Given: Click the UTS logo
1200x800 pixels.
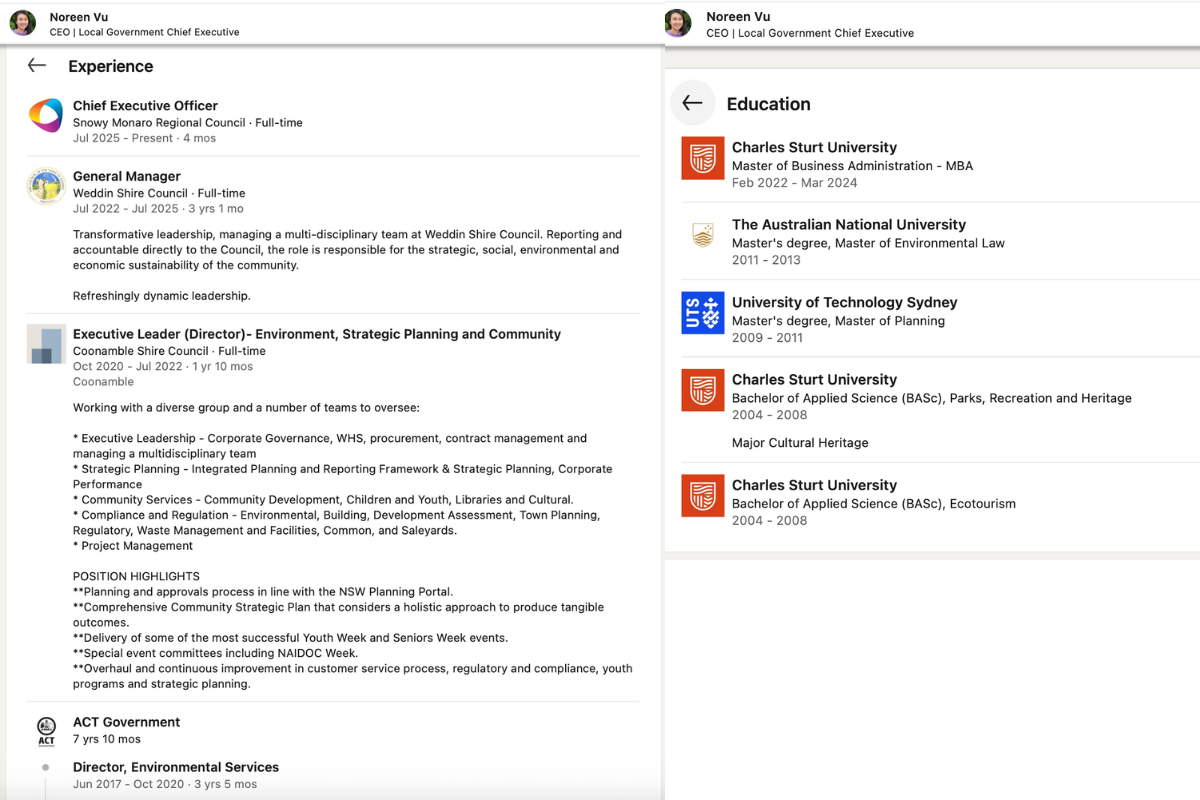Looking at the screenshot, I should click(702, 313).
